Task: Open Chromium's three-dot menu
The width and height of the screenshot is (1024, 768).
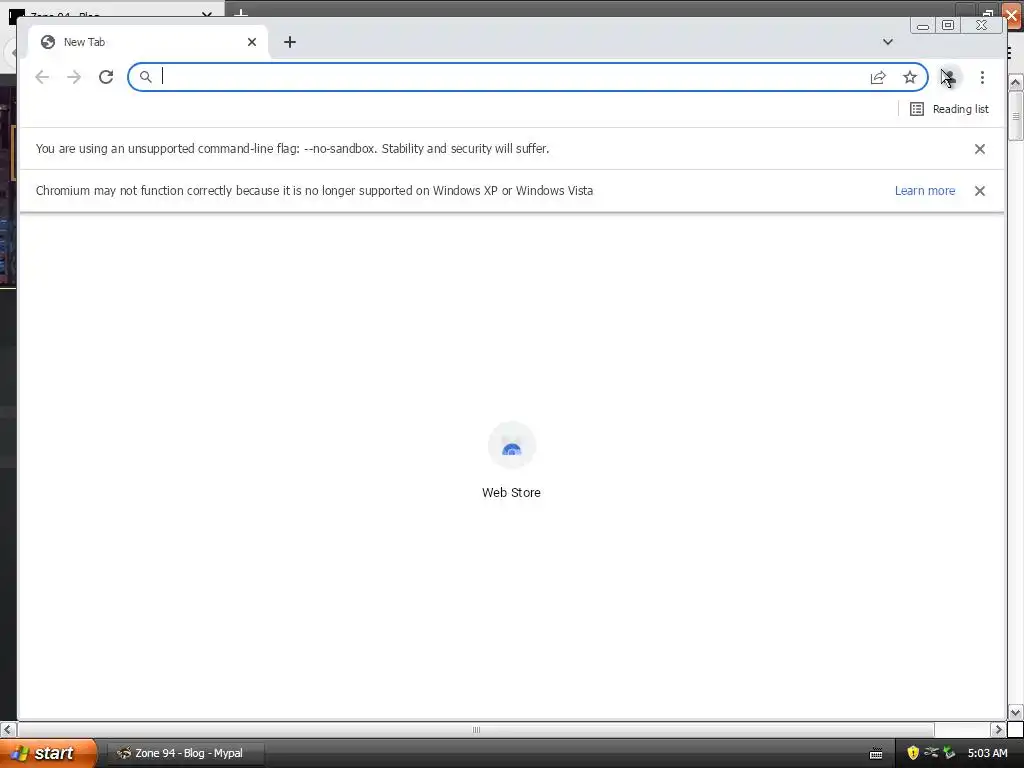Action: [982, 77]
